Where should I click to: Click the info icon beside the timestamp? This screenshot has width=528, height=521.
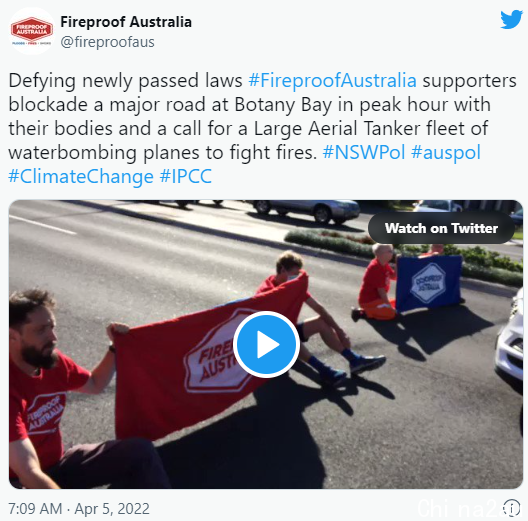[511, 508]
